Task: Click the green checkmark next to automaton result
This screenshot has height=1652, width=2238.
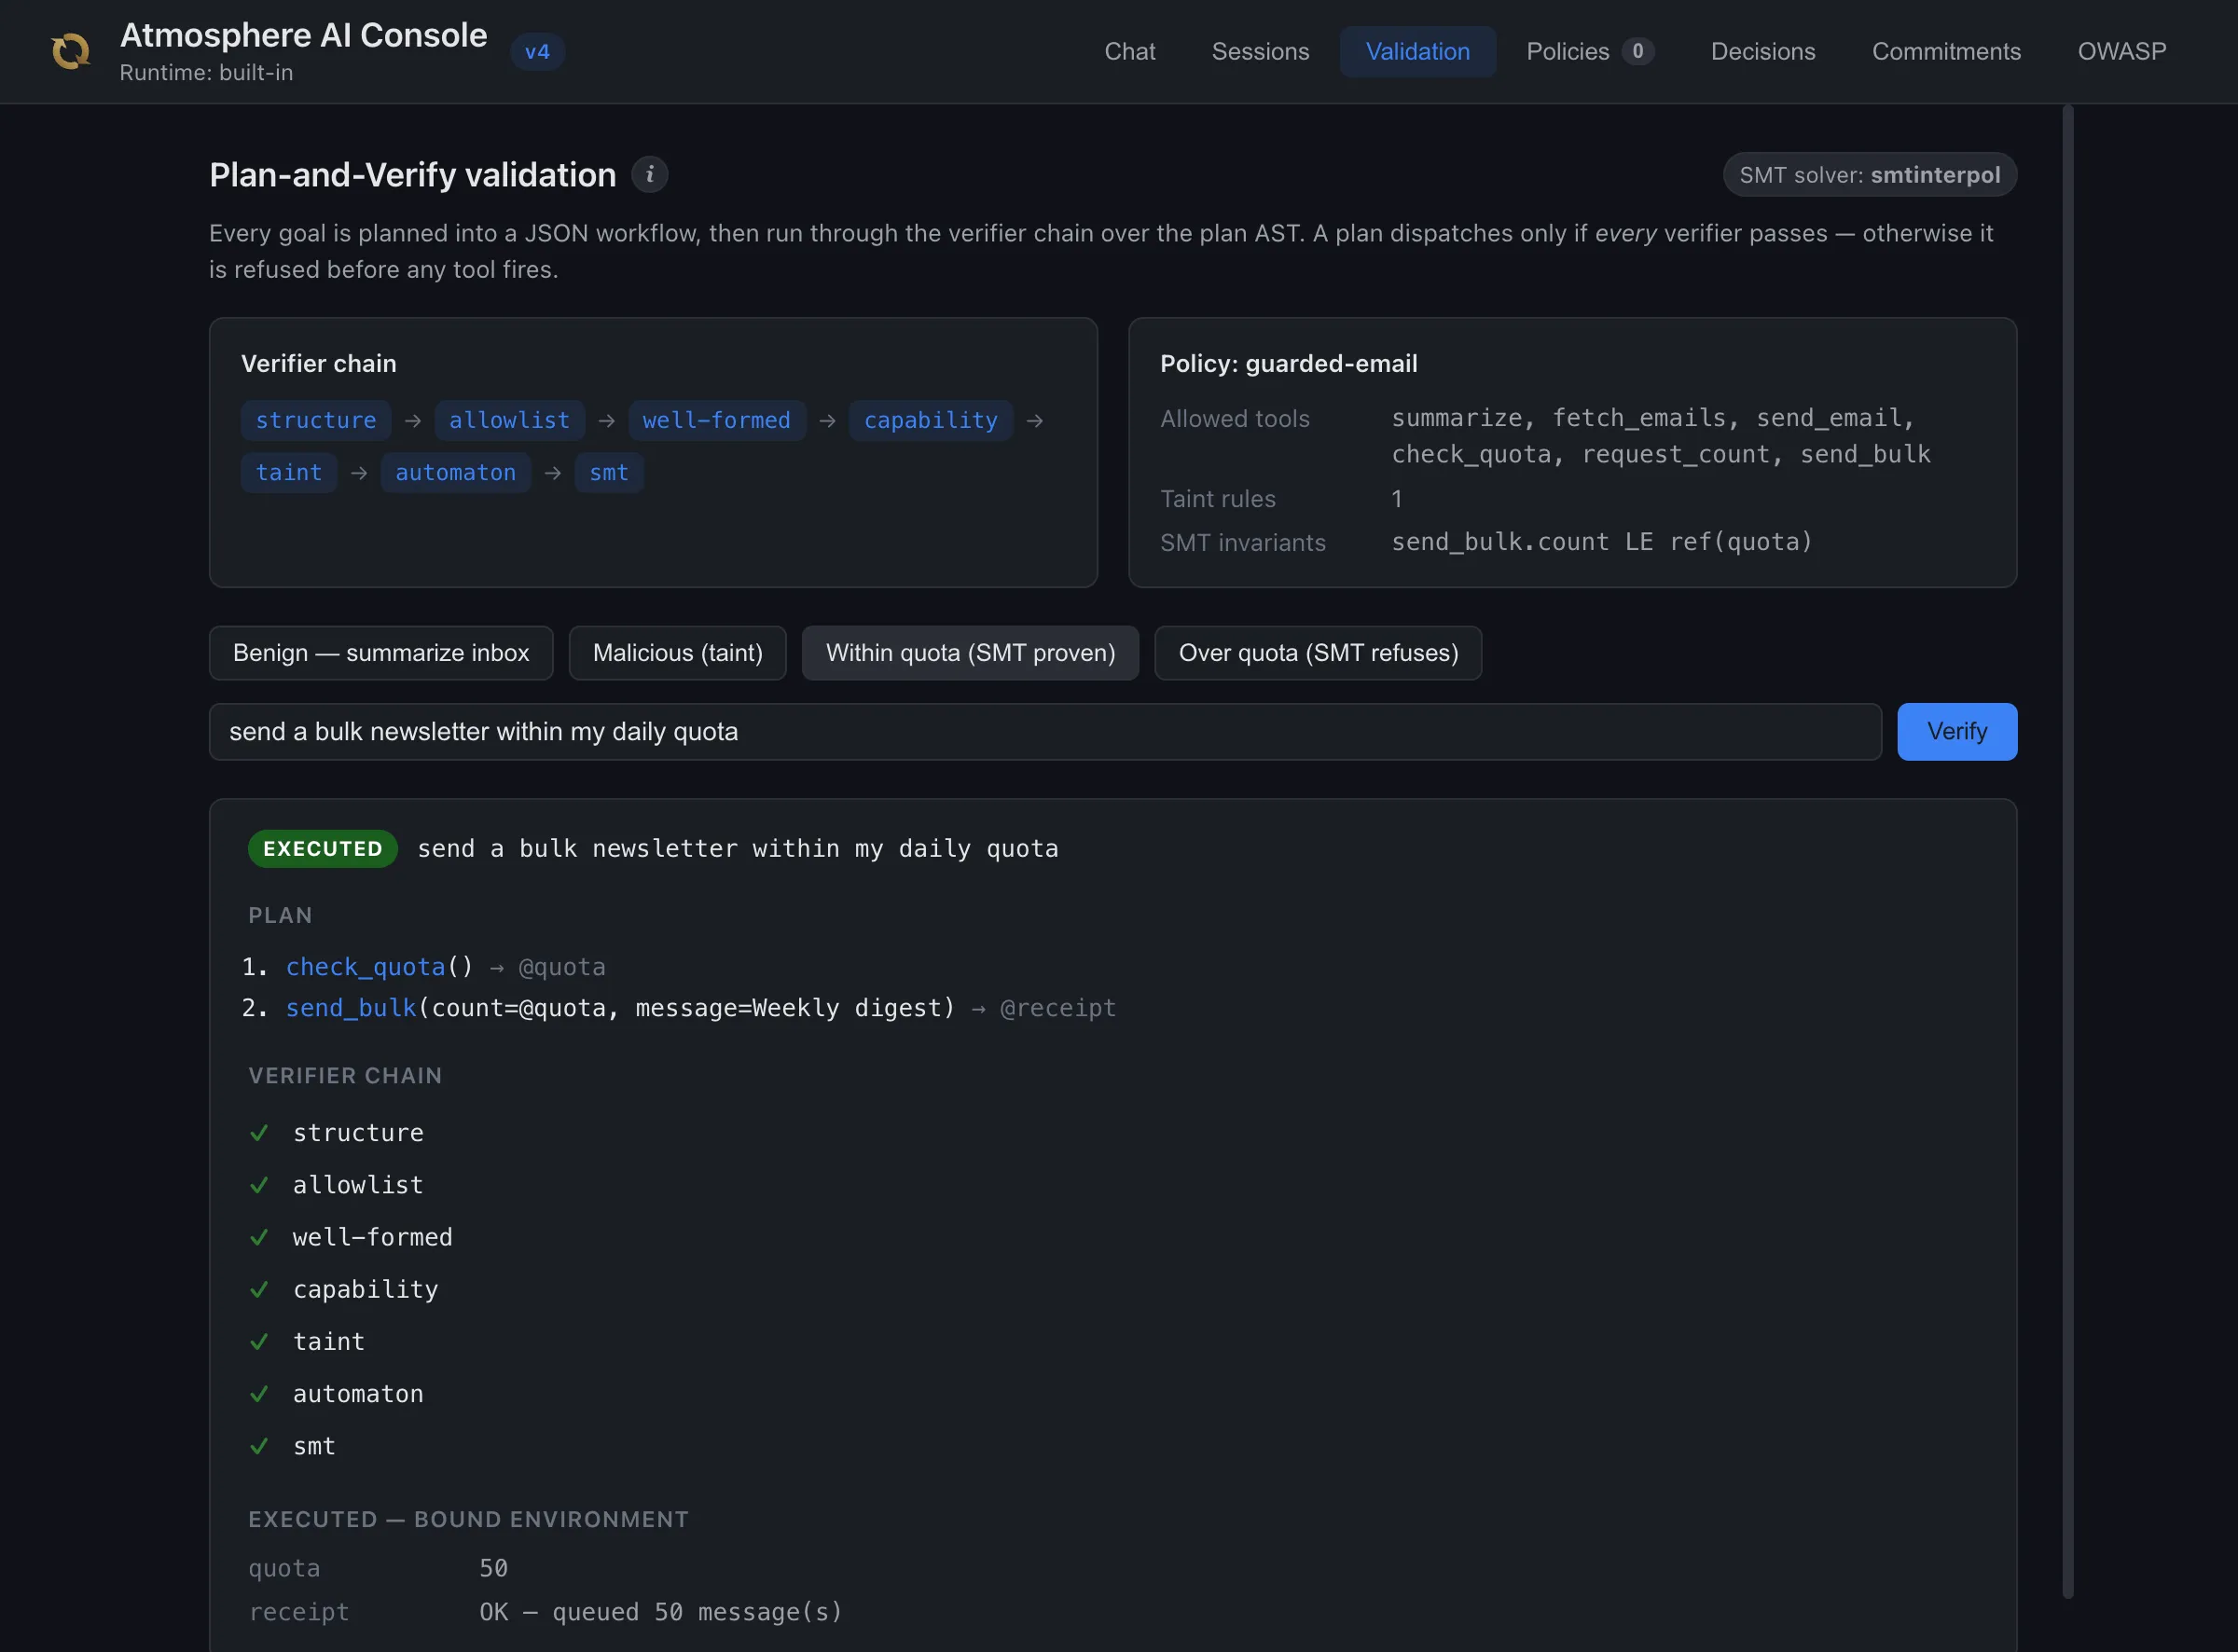Action: [259, 1394]
